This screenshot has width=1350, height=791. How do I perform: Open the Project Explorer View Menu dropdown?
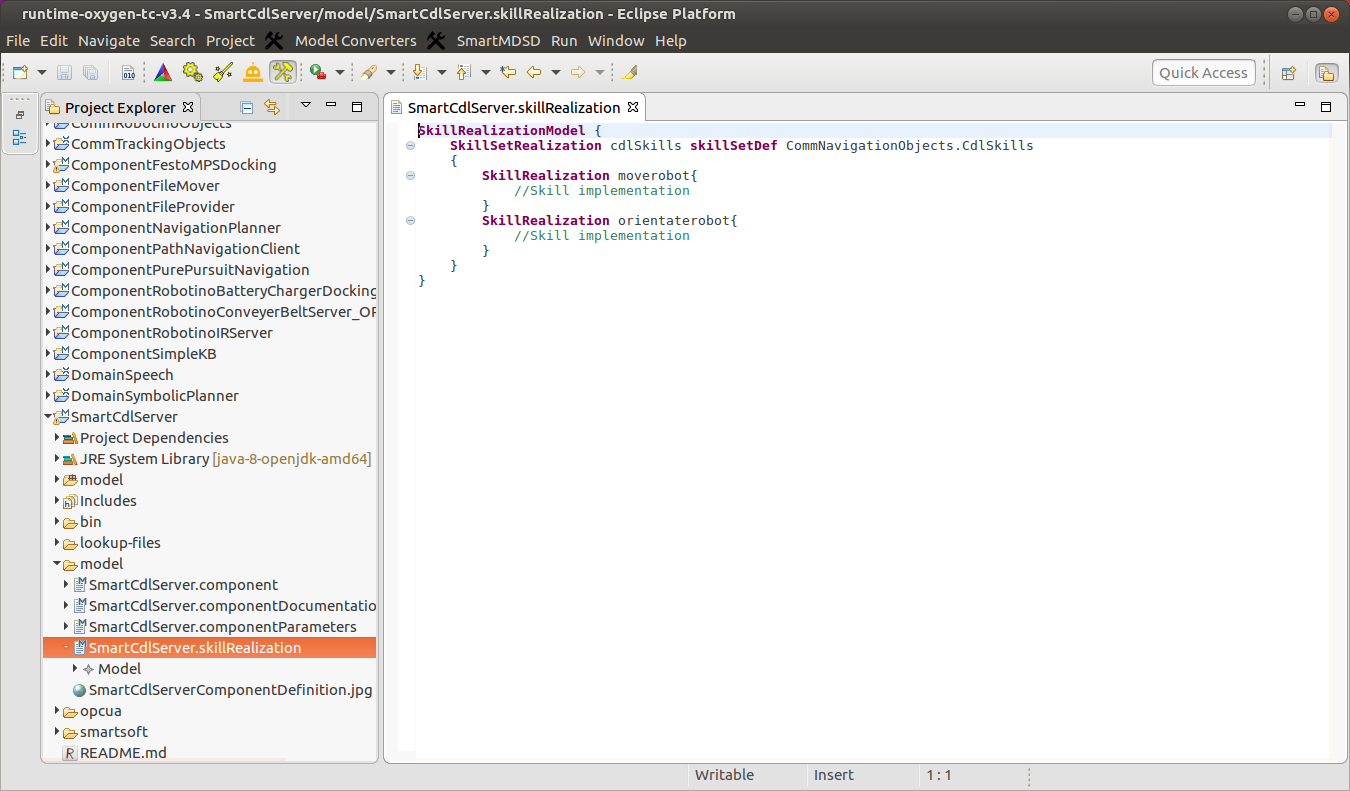[306, 106]
